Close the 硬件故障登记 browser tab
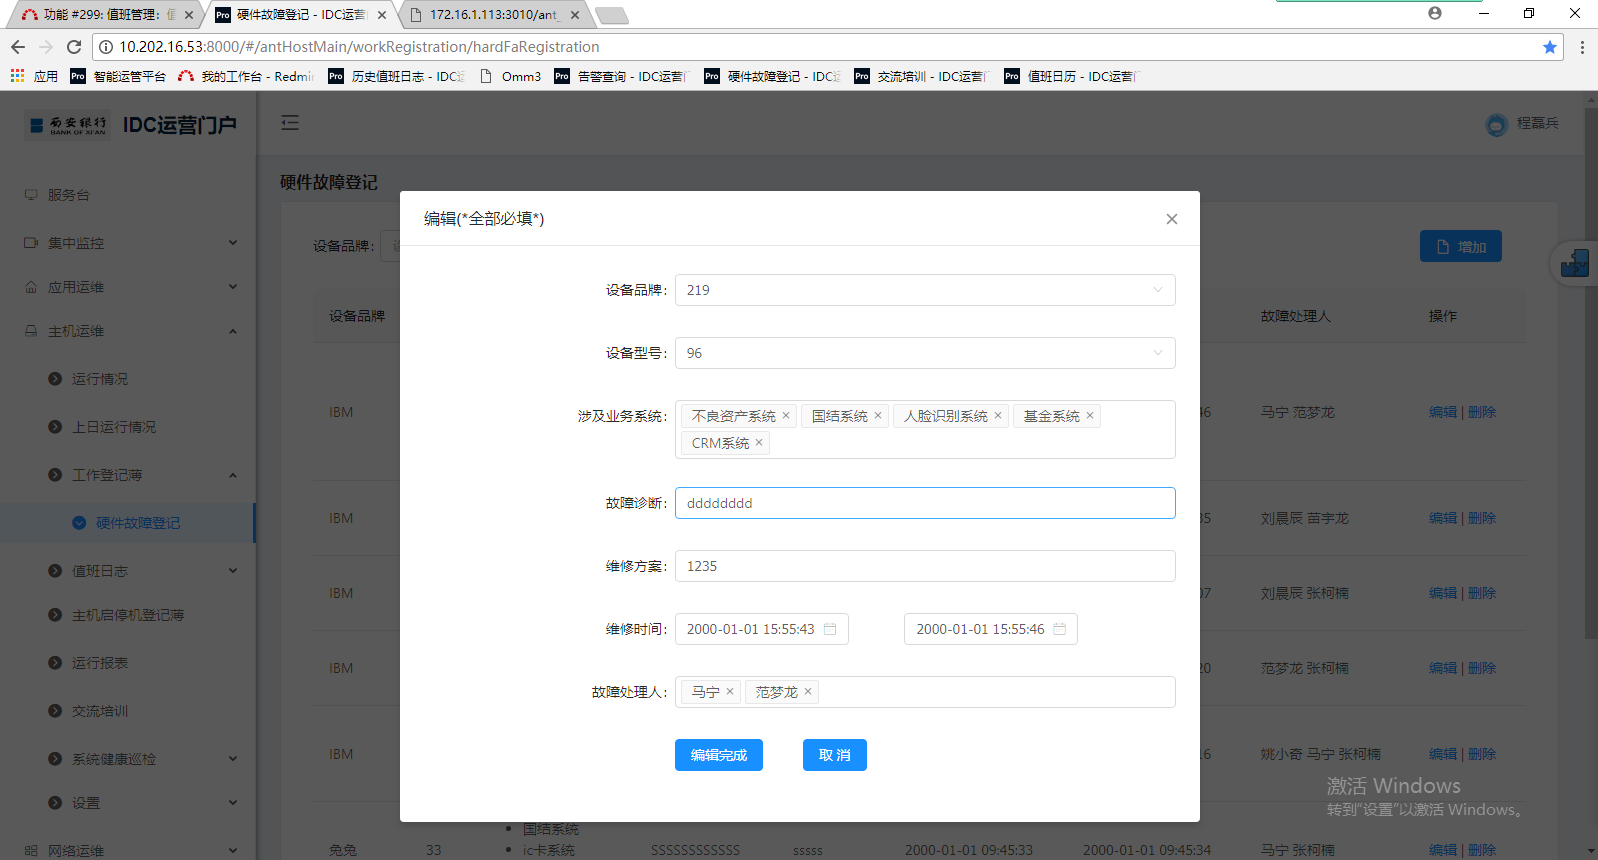 (x=382, y=15)
